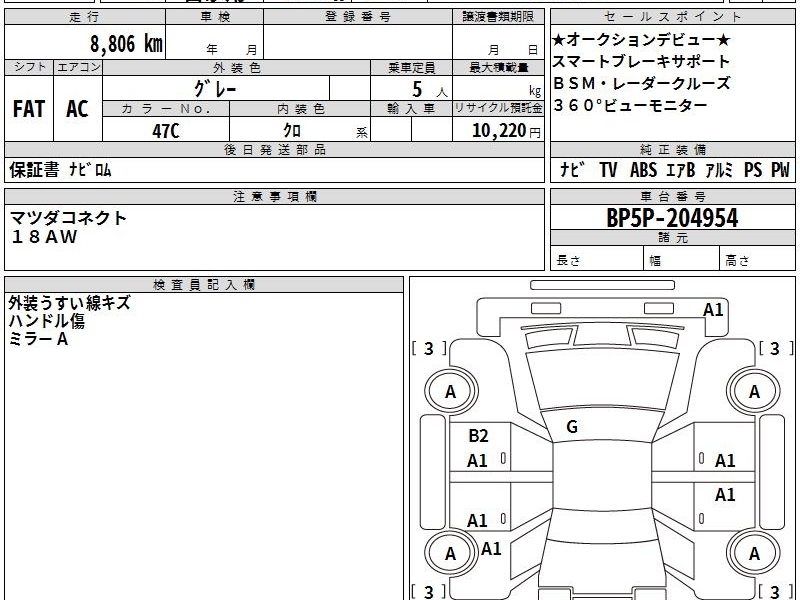The height and width of the screenshot is (600, 800).
Task: Click the mileage value 8,806 km
Action: [x=126, y=44]
